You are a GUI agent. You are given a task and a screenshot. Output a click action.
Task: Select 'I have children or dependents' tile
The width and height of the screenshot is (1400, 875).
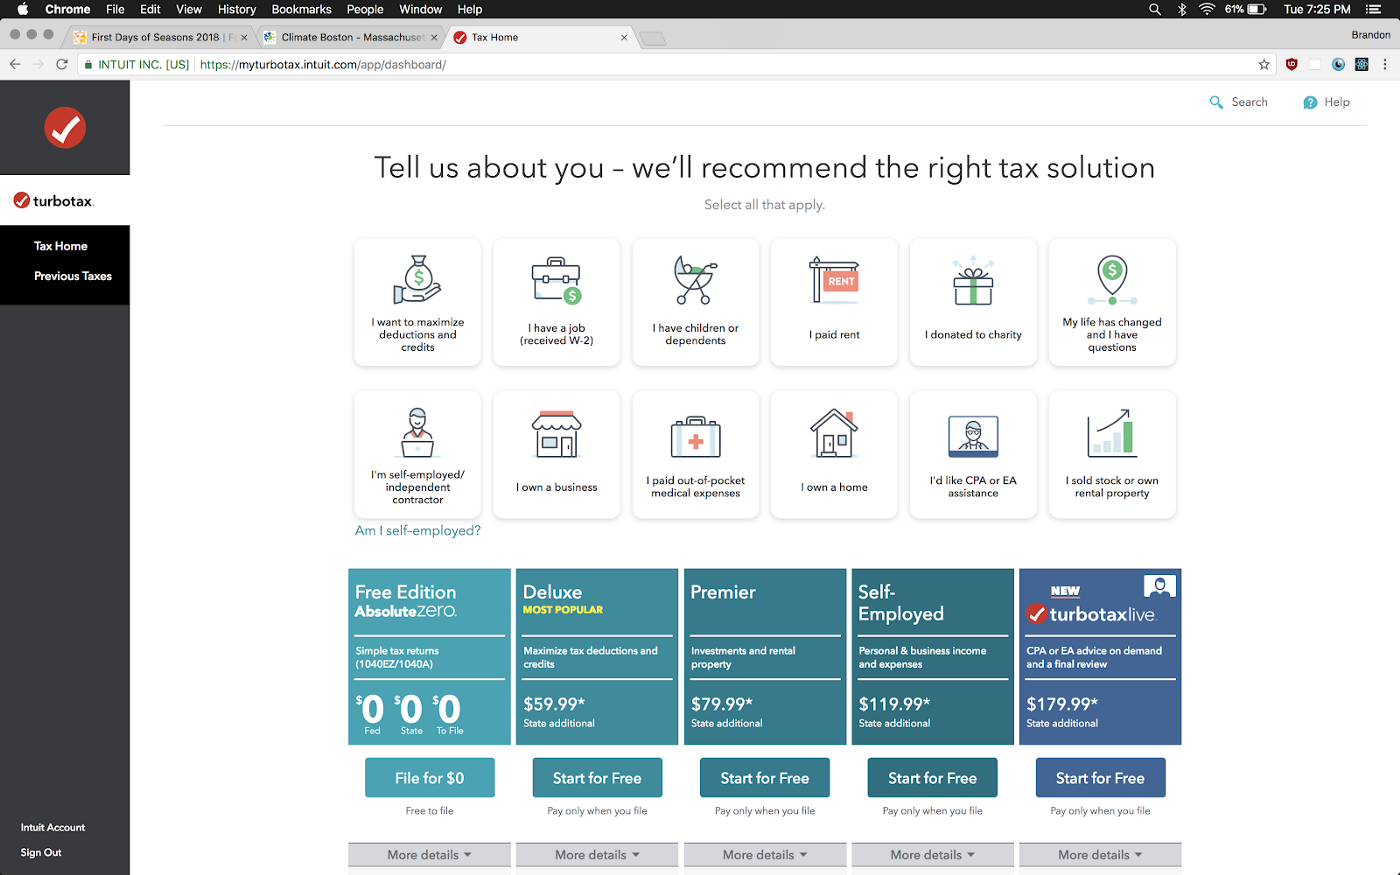[696, 302]
